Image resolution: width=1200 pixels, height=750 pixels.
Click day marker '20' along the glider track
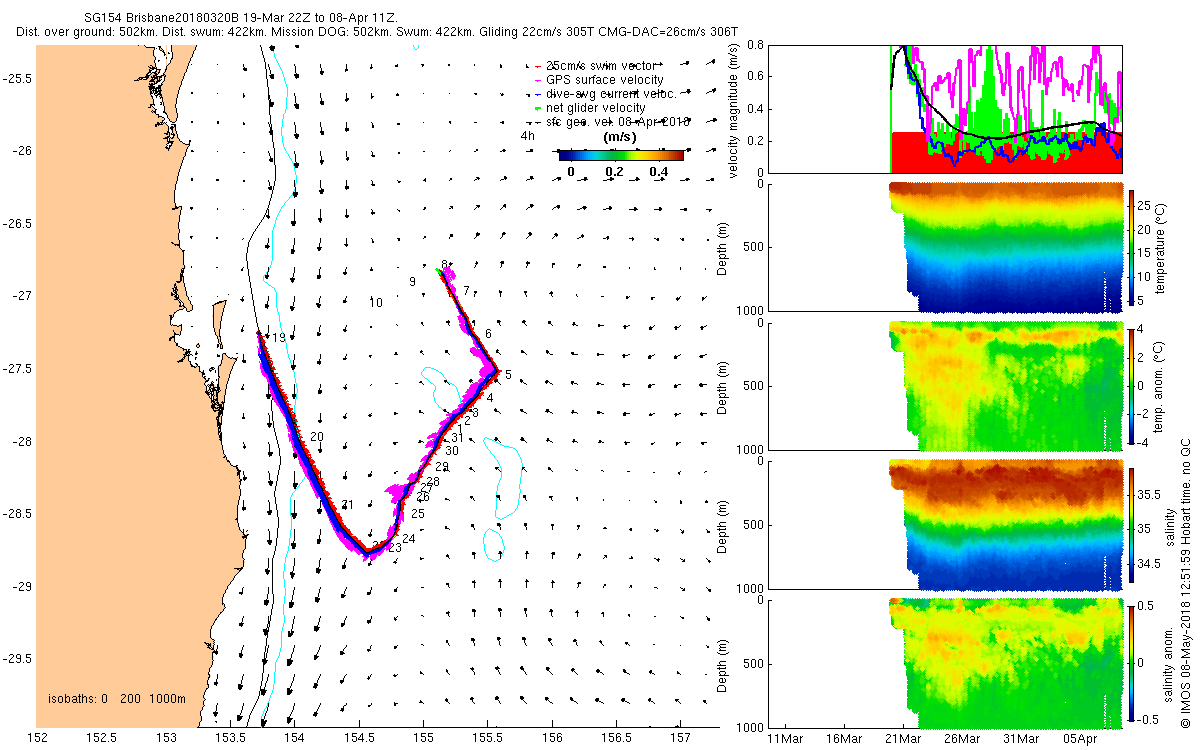pos(317,437)
